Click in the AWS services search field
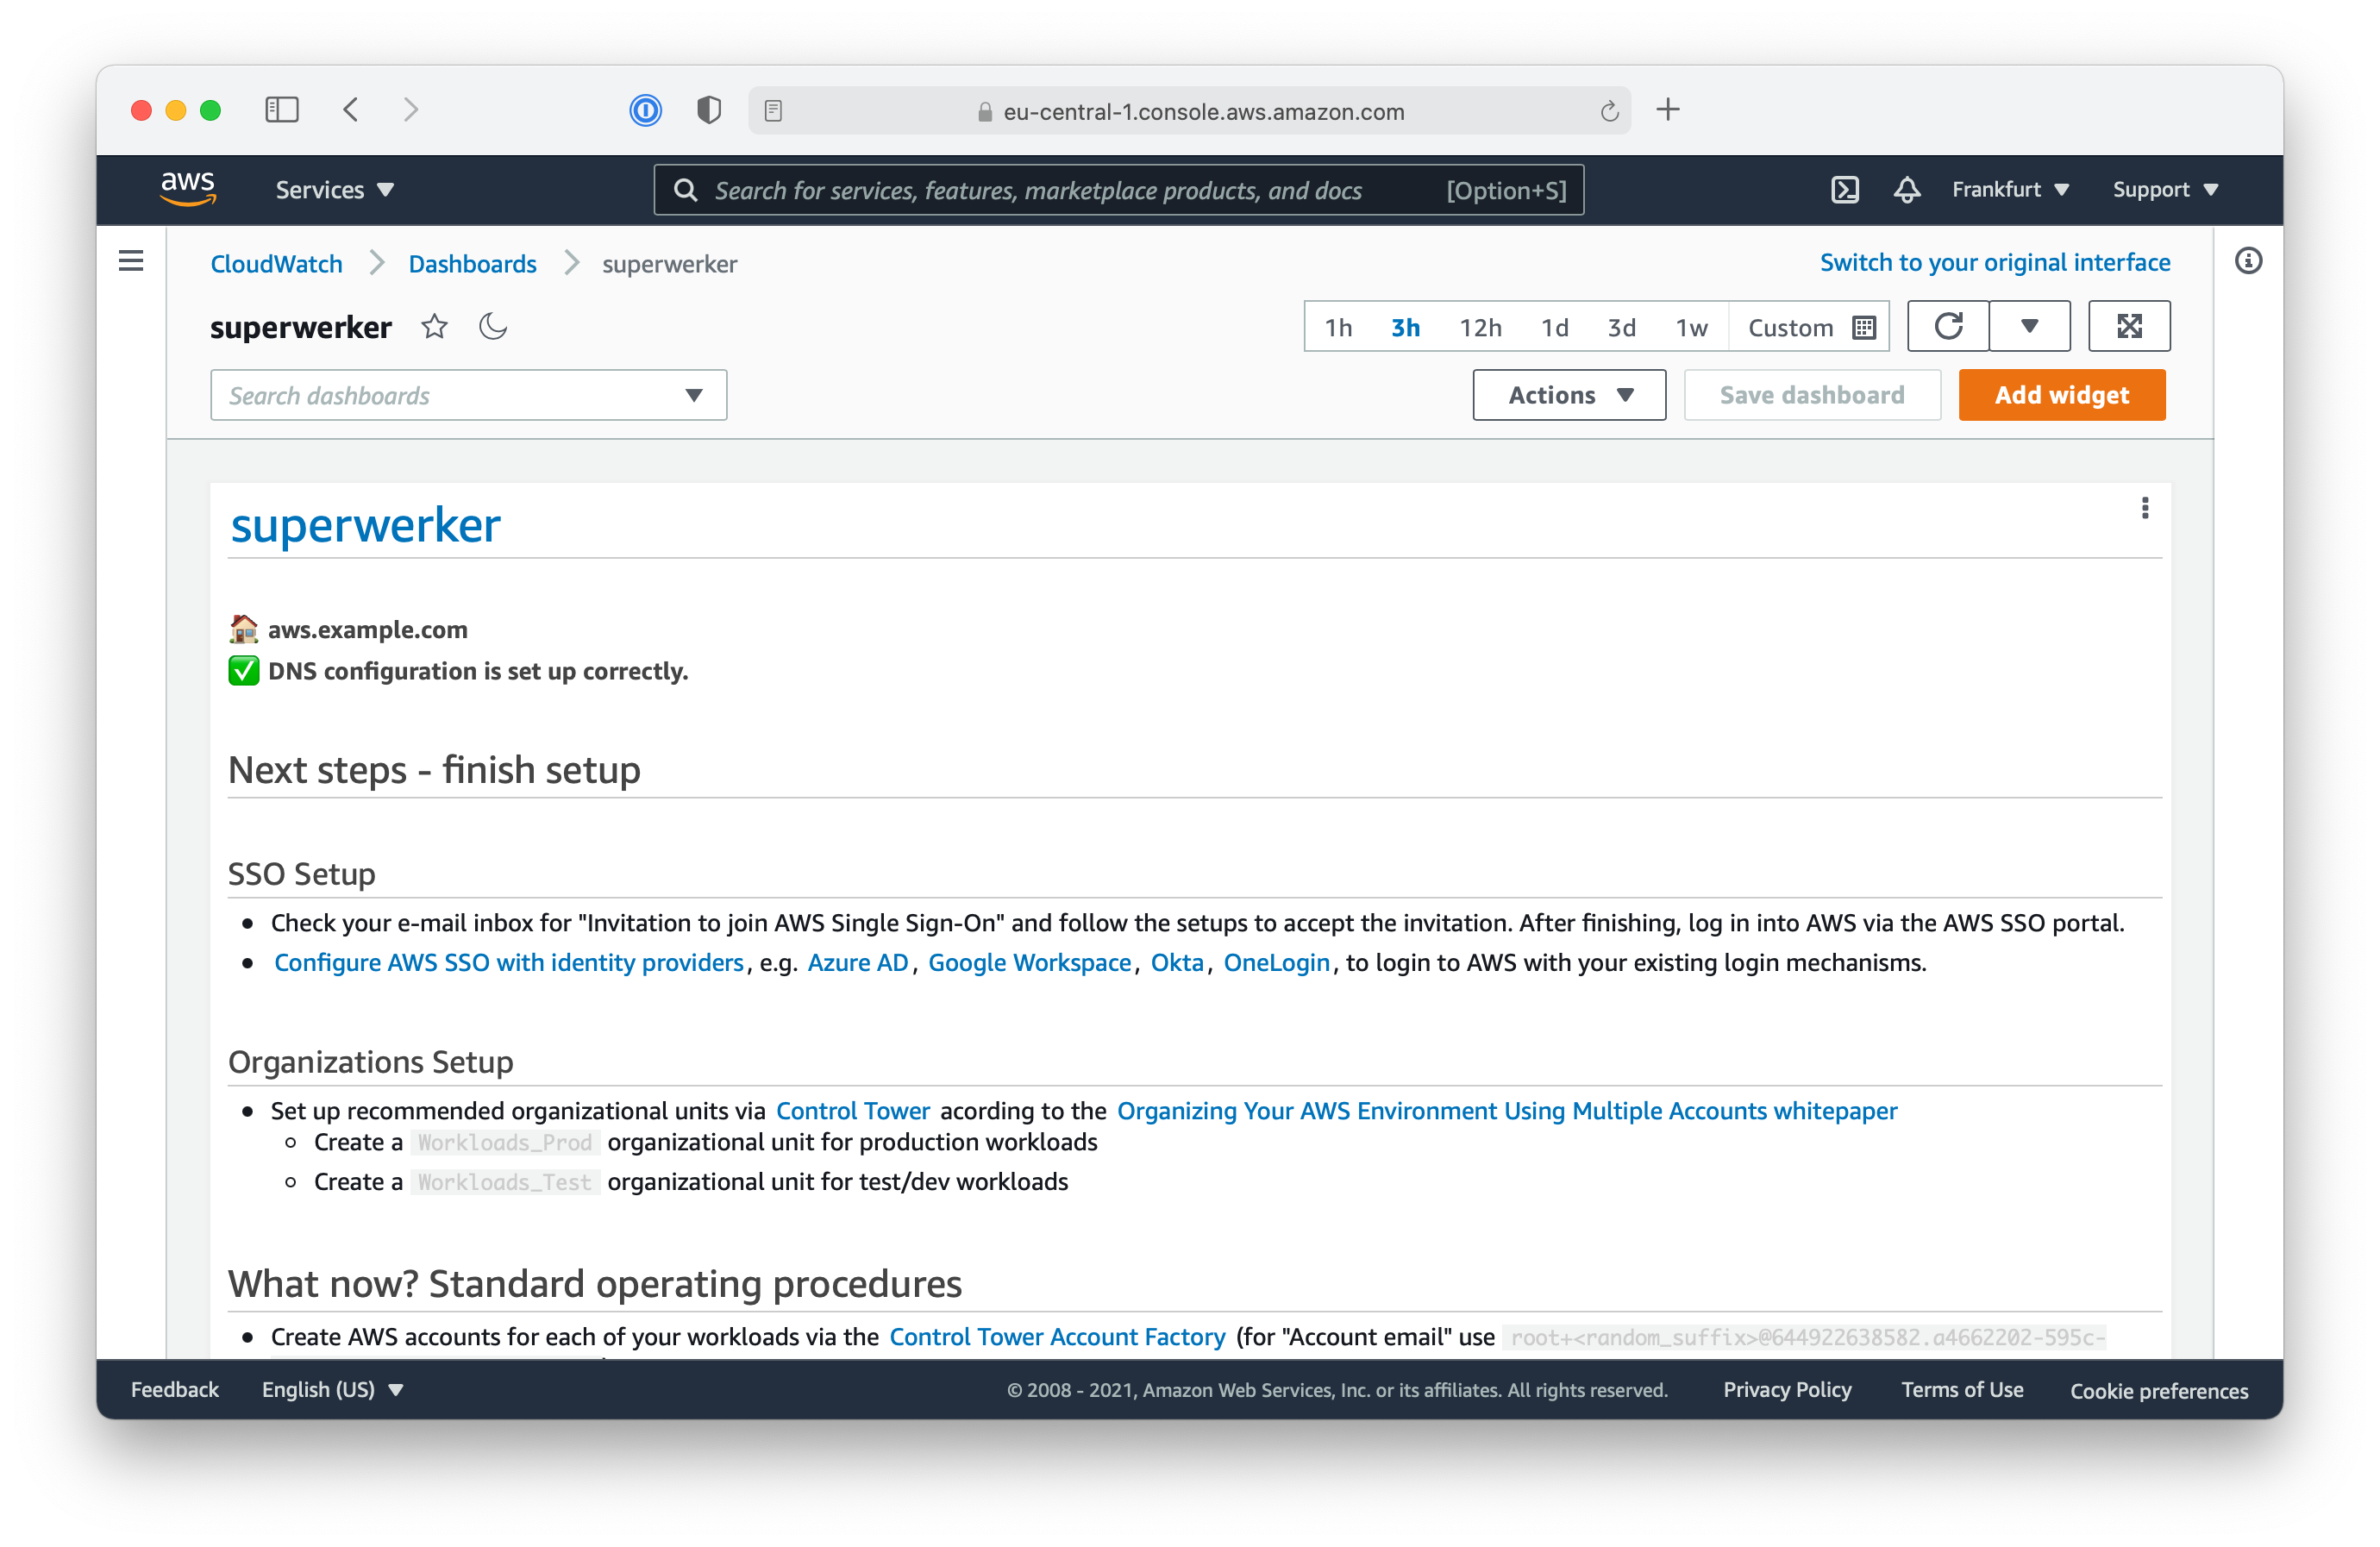This screenshot has width=2380, height=1547. (1118, 190)
